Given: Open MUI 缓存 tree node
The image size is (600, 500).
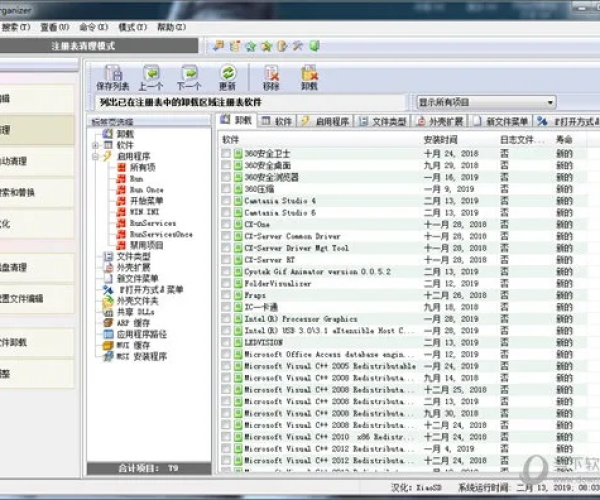Looking at the screenshot, I should pyautogui.click(x=133, y=345).
